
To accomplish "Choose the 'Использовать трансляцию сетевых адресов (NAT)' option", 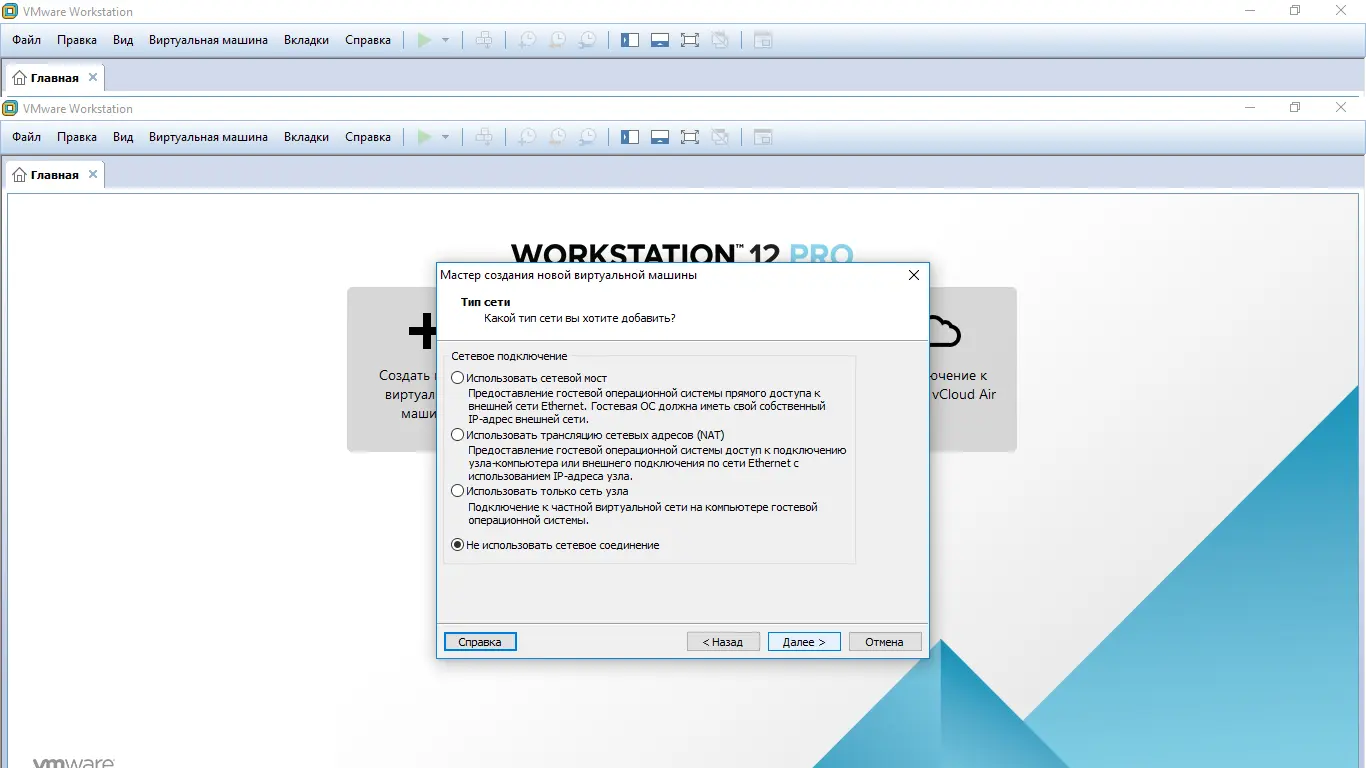I will [458, 435].
